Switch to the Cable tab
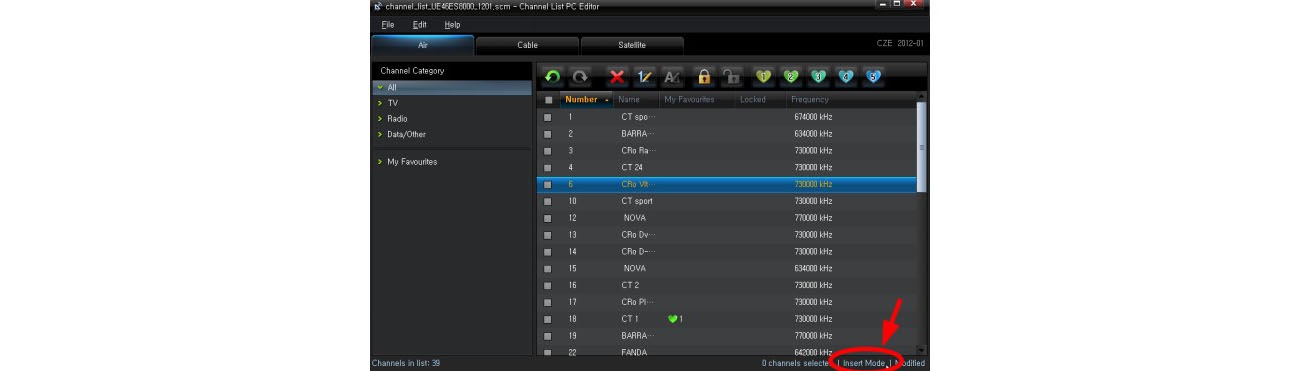This screenshot has width=1300, height=371. (527, 45)
